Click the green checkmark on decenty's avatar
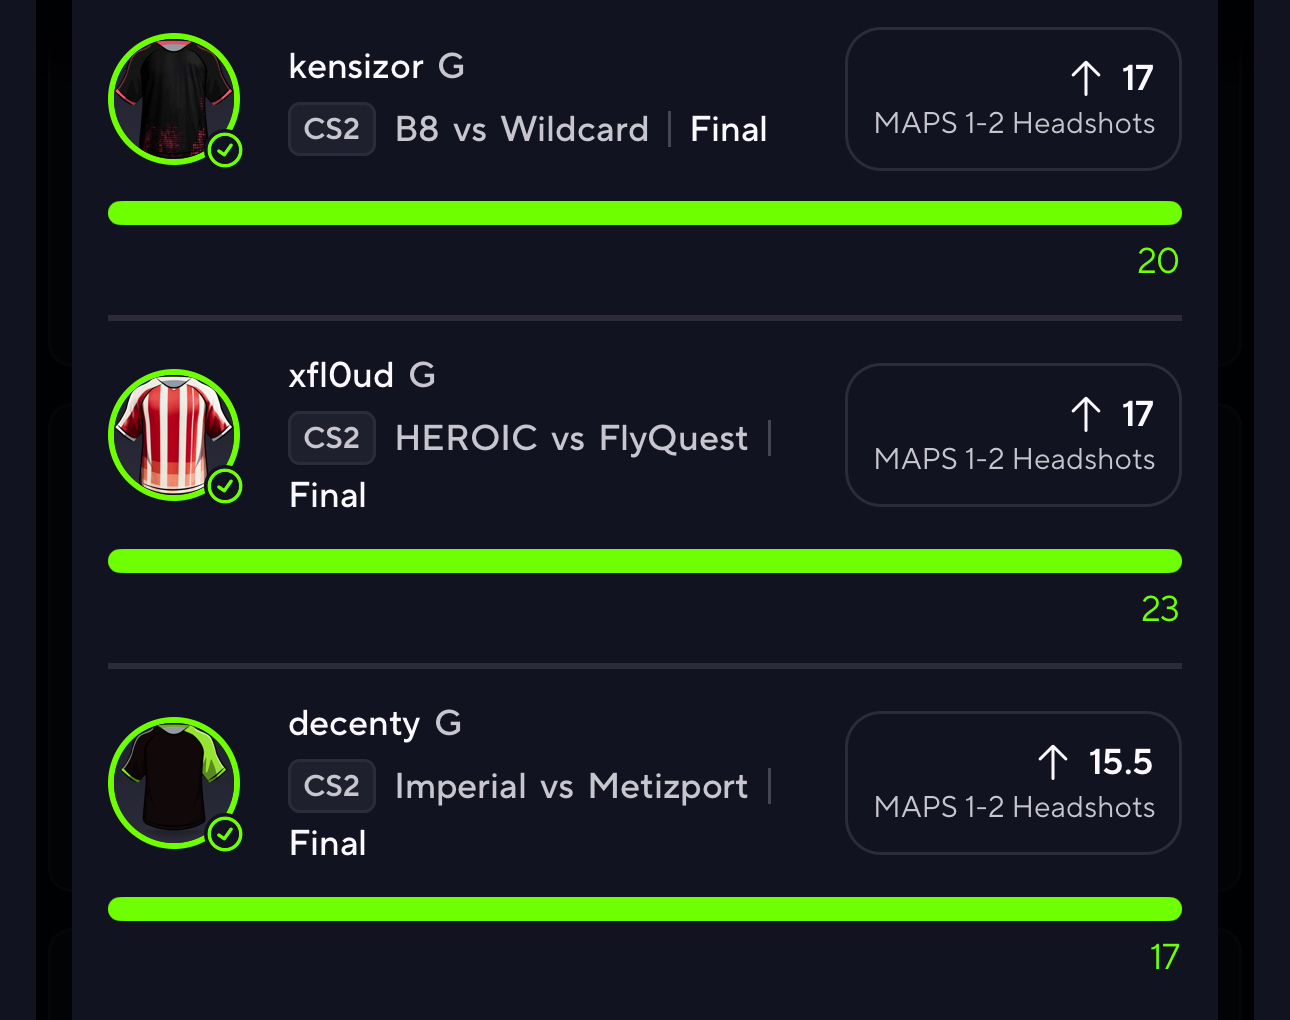This screenshot has width=1290, height=1020. click(x=225, y=834)
